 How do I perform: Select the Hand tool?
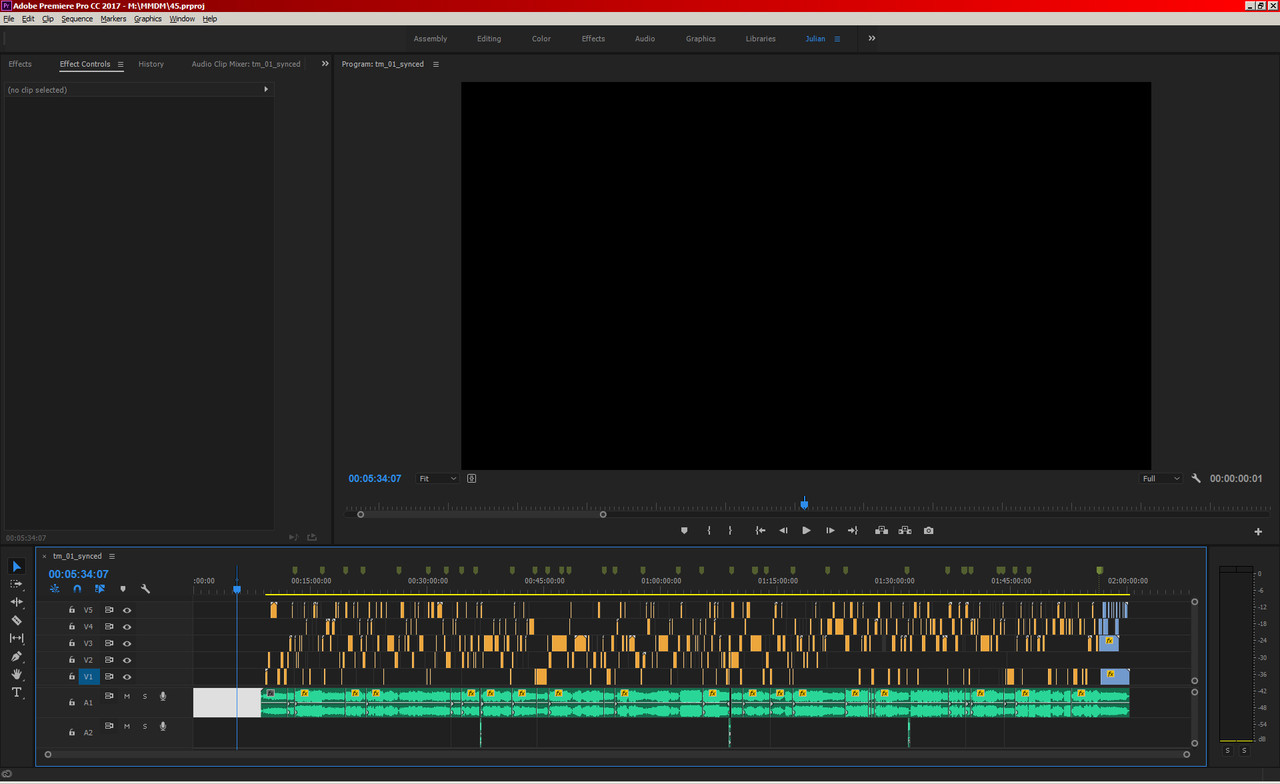[16, 674]
